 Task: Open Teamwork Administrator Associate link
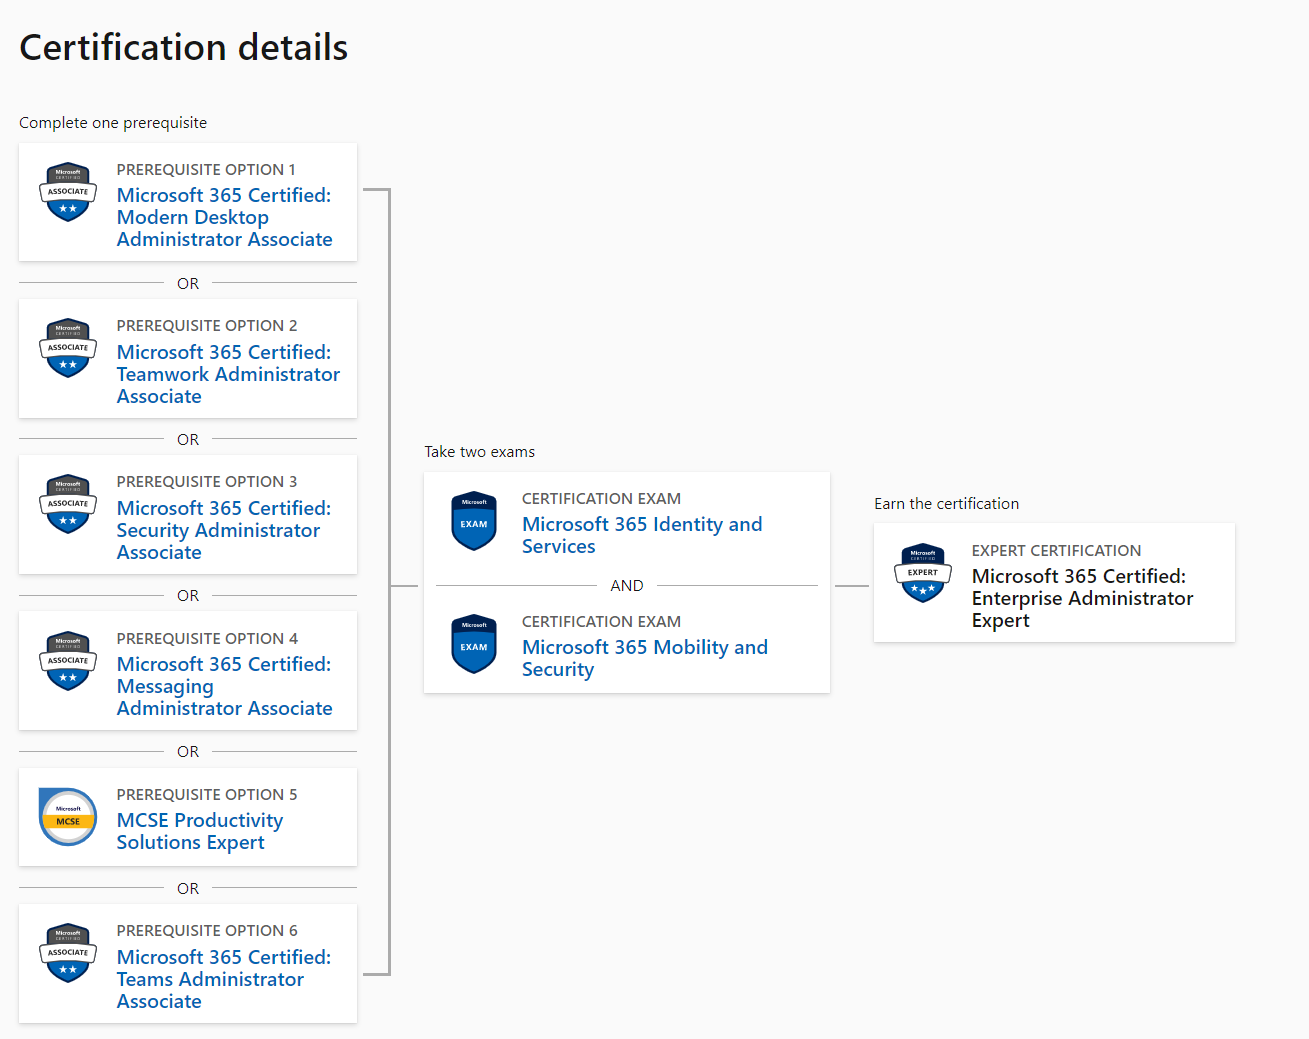228,374
